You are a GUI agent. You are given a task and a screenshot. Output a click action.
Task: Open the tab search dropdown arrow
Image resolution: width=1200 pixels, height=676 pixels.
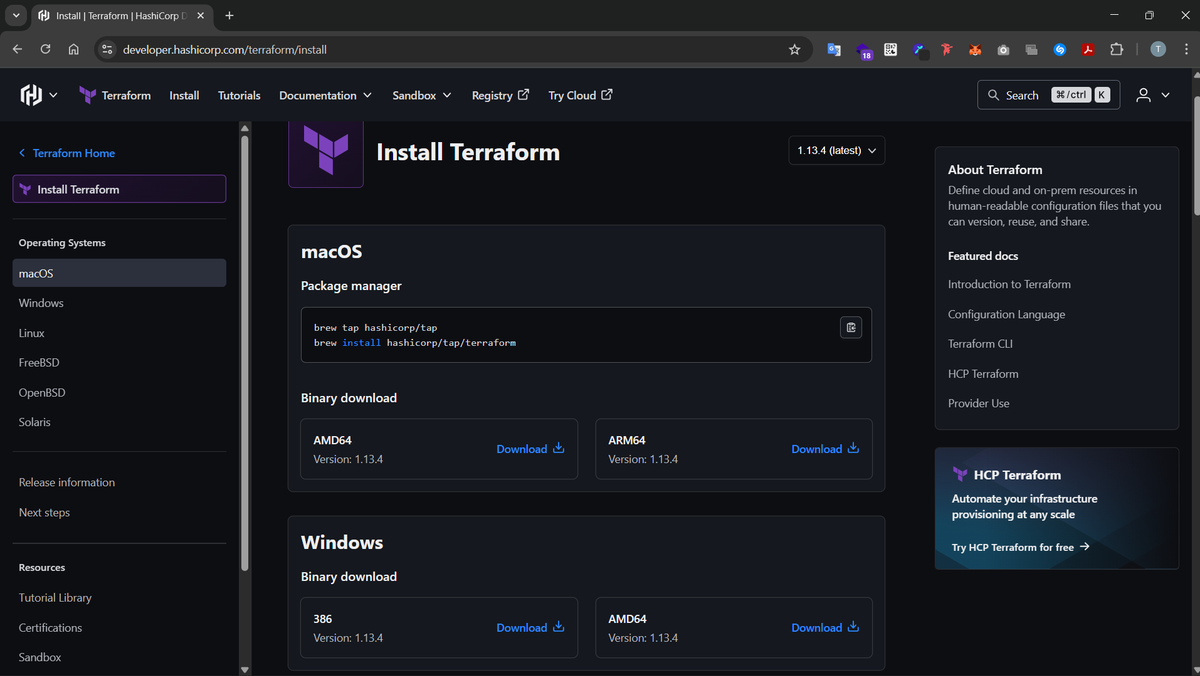point(16,15)
